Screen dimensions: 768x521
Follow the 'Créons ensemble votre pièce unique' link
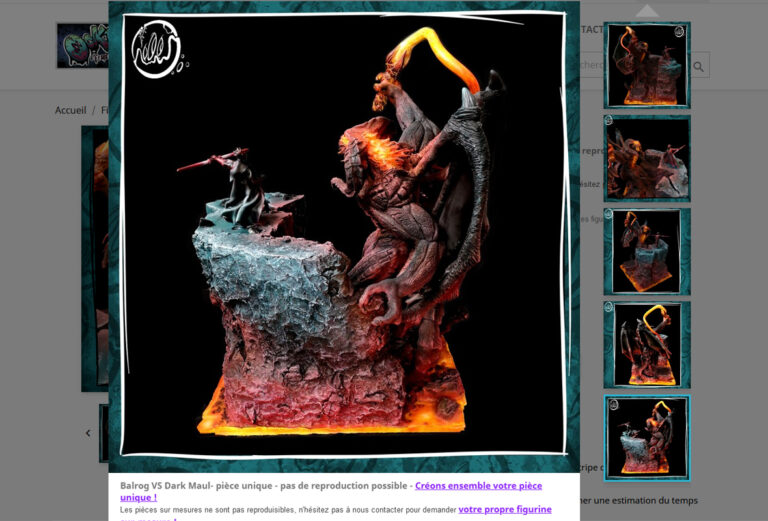pyautogui.click(x=478, y=485)
